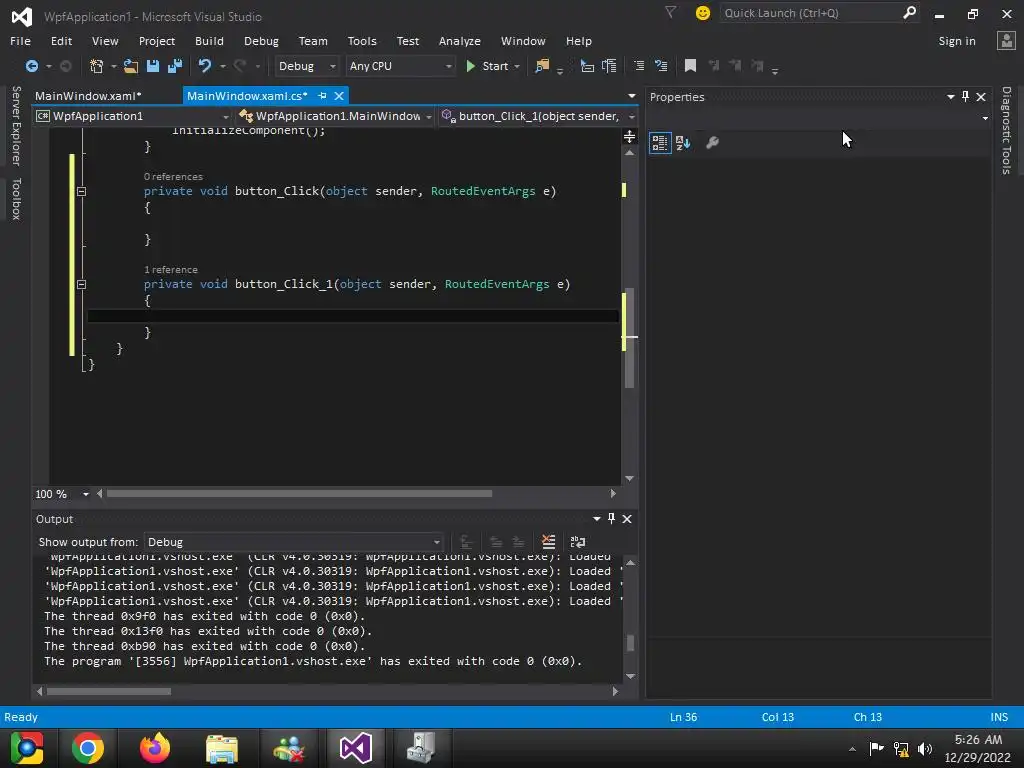Click the editor vertical scrollbar thumb
The height and width of the screenshot is (768, 1024).
tap(630, 338)
